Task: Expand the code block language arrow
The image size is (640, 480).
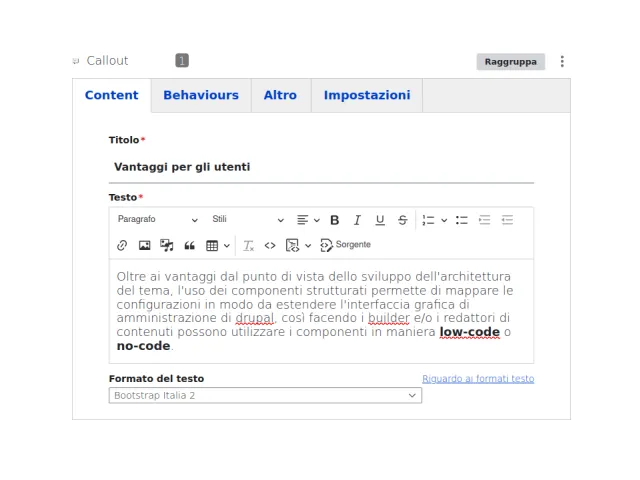Action: pos(308,246)
